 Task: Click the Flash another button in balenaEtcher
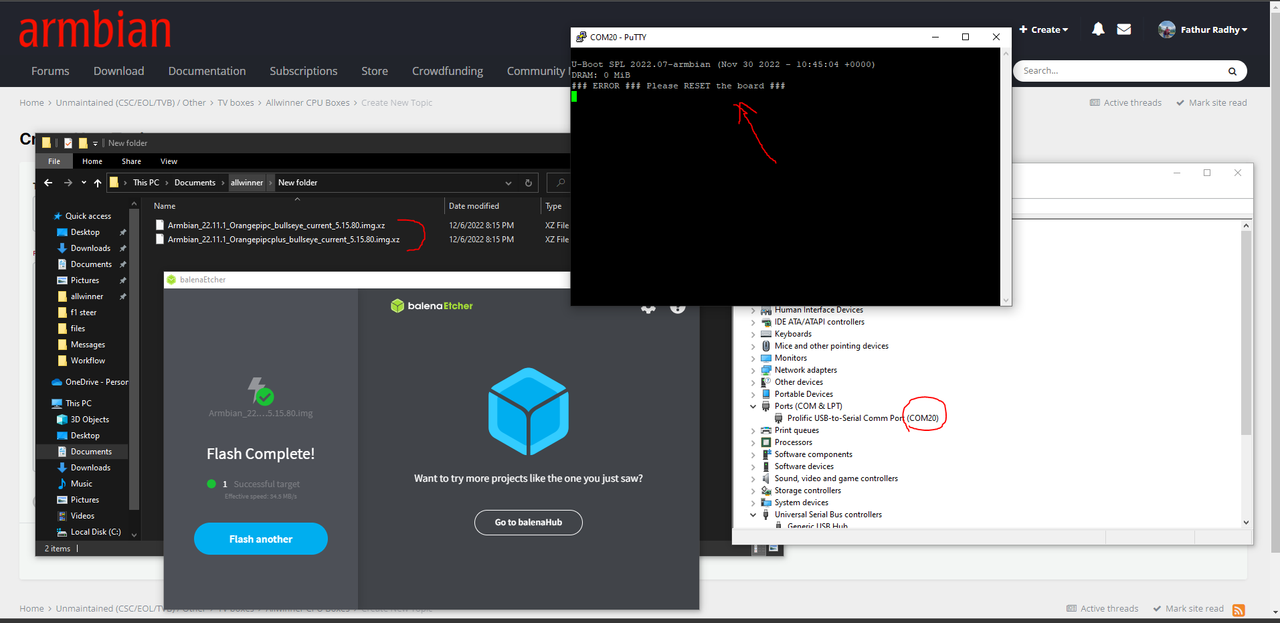[x=261, y=539]
